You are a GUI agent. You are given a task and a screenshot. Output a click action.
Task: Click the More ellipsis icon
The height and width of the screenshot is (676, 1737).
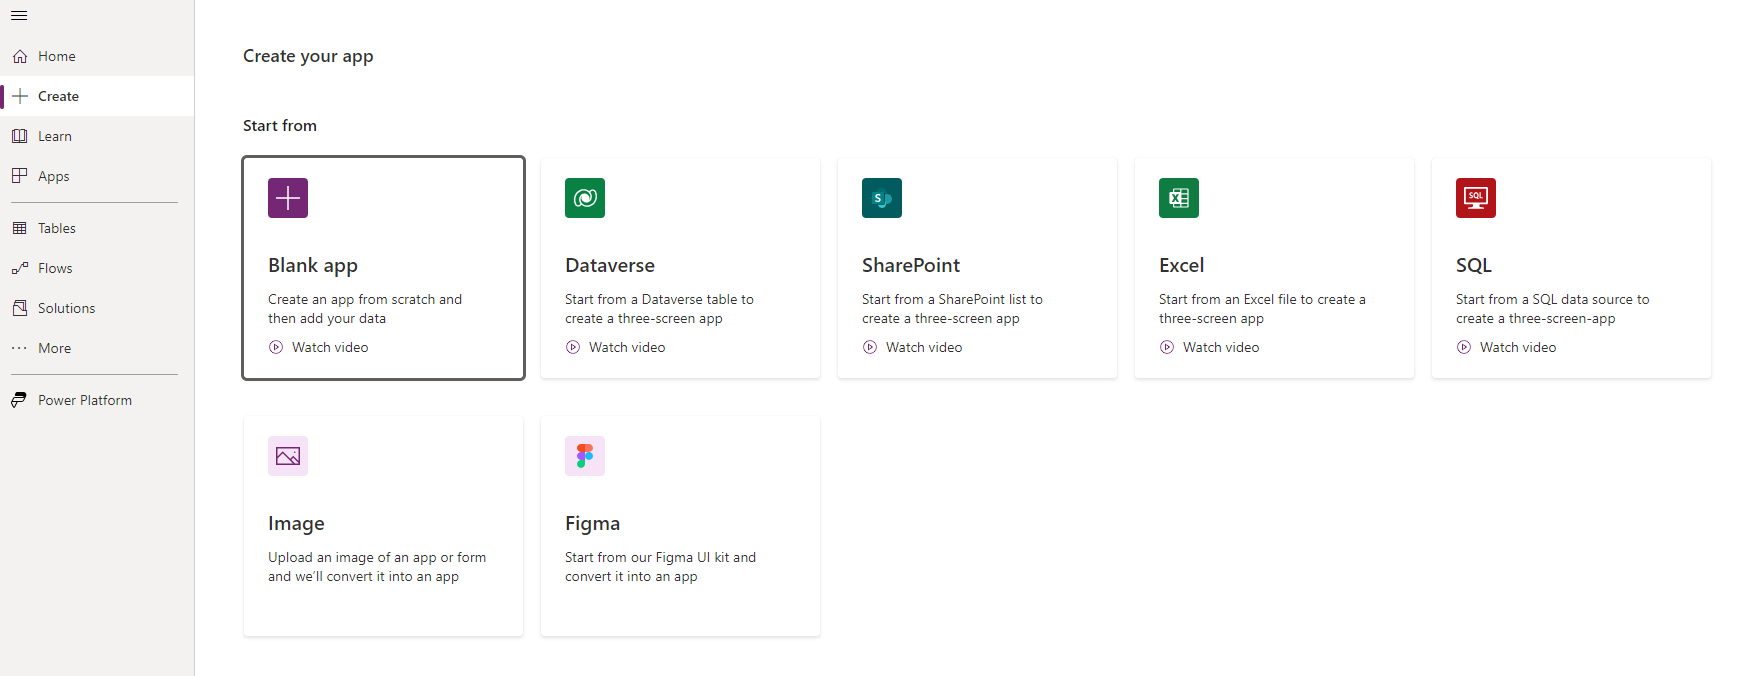tap(20, 348)
